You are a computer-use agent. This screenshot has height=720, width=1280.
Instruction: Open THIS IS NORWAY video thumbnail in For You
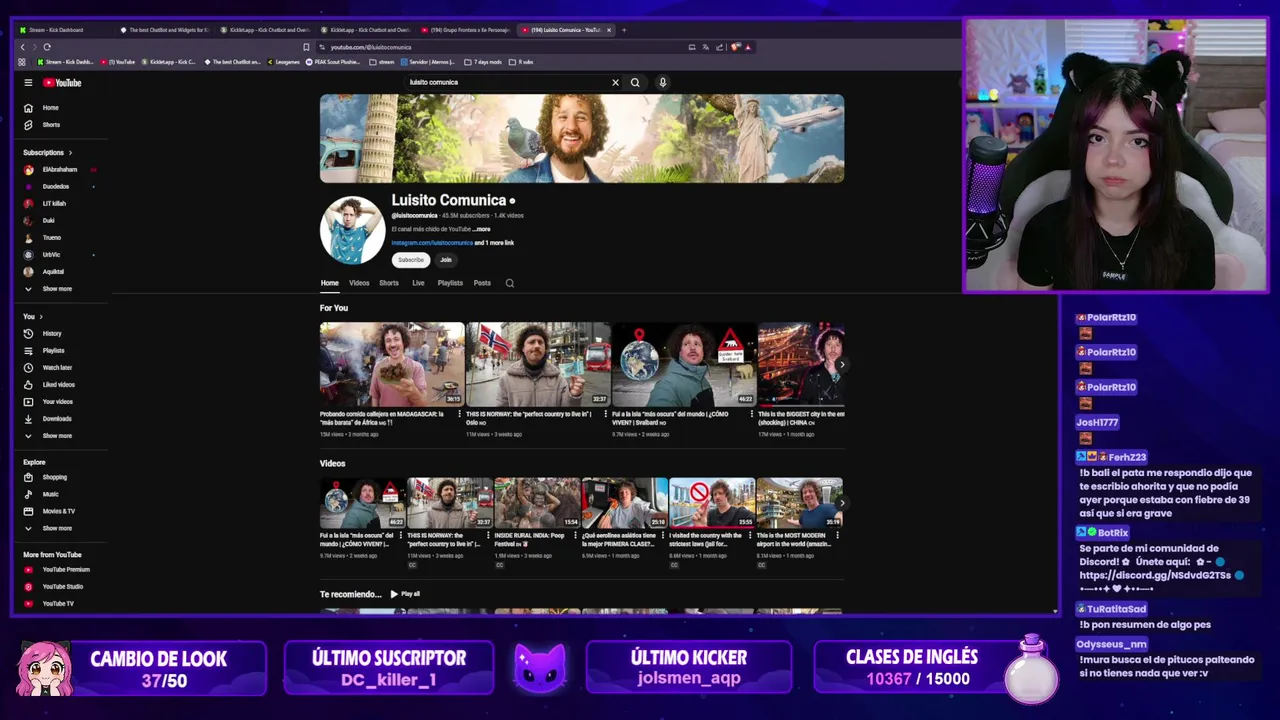pos(538,364)
